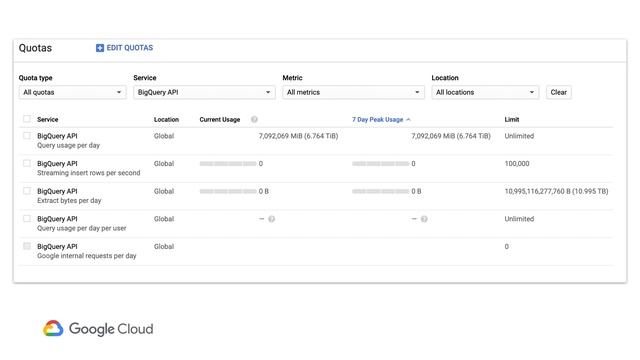This screenshot has width=640, height=360.
Task: Click Extract bytes per day 7 day peak bar
Action: pyautogui.click(x=380, y=191)
